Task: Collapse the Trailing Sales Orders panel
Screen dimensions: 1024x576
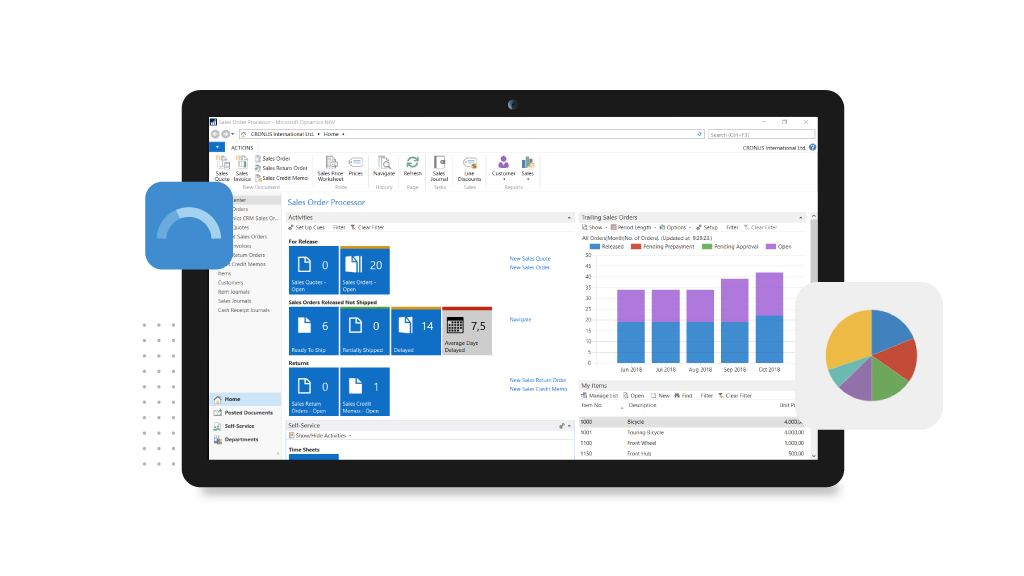Action: click(799, 217)
